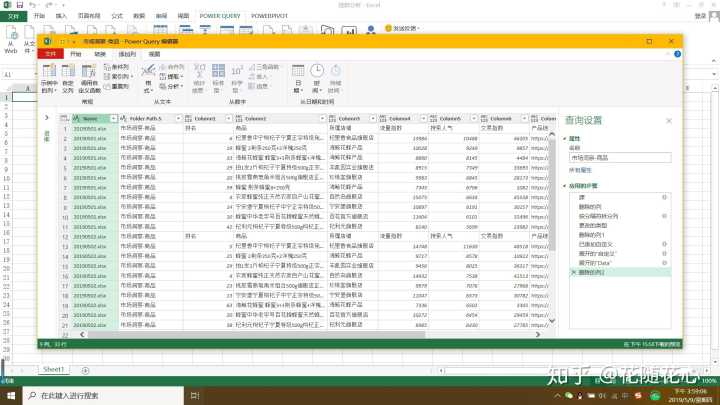Expand the collapsed 查询 queries pane

(45, 117)
